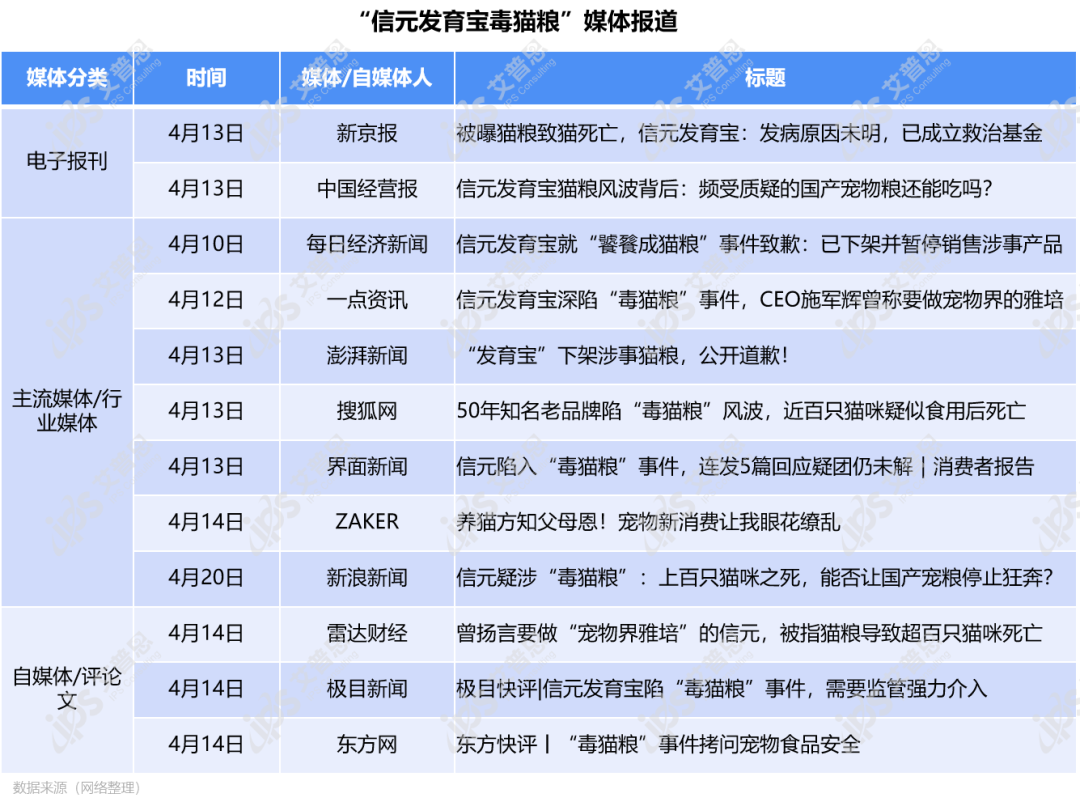Click the 极目新闻 media cell
Viewport: 1080px width, 802px height.
pos(366,688)
